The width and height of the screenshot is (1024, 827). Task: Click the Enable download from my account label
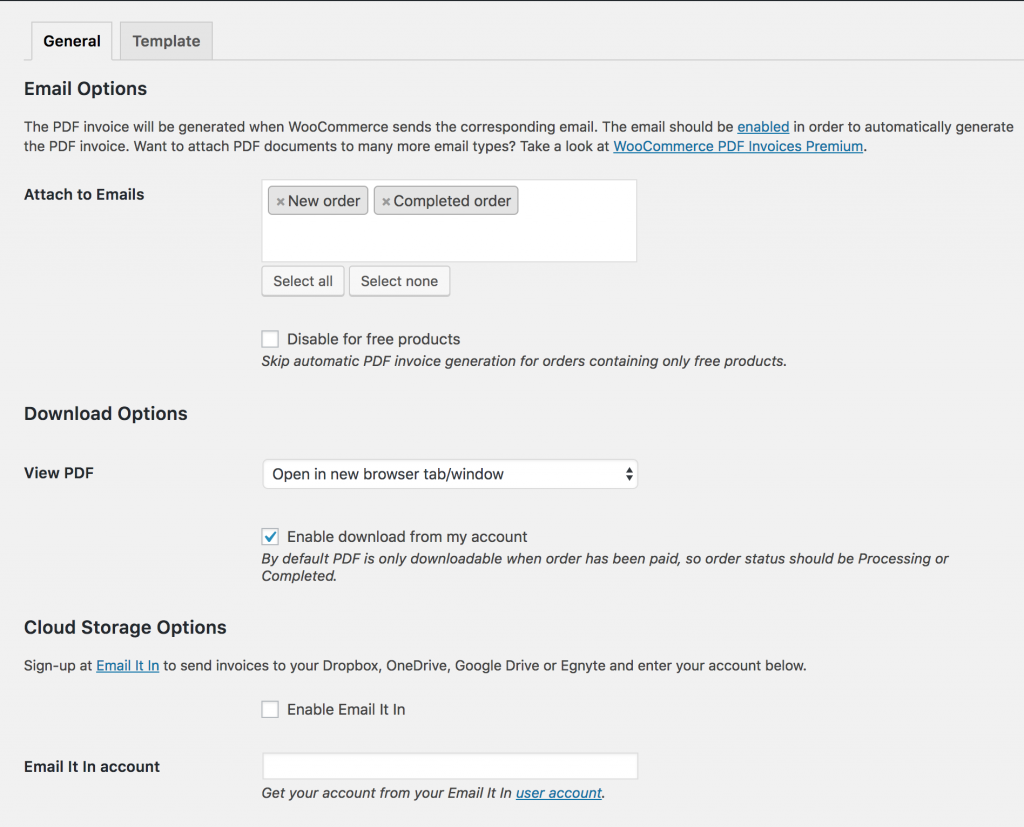(407, 536)
